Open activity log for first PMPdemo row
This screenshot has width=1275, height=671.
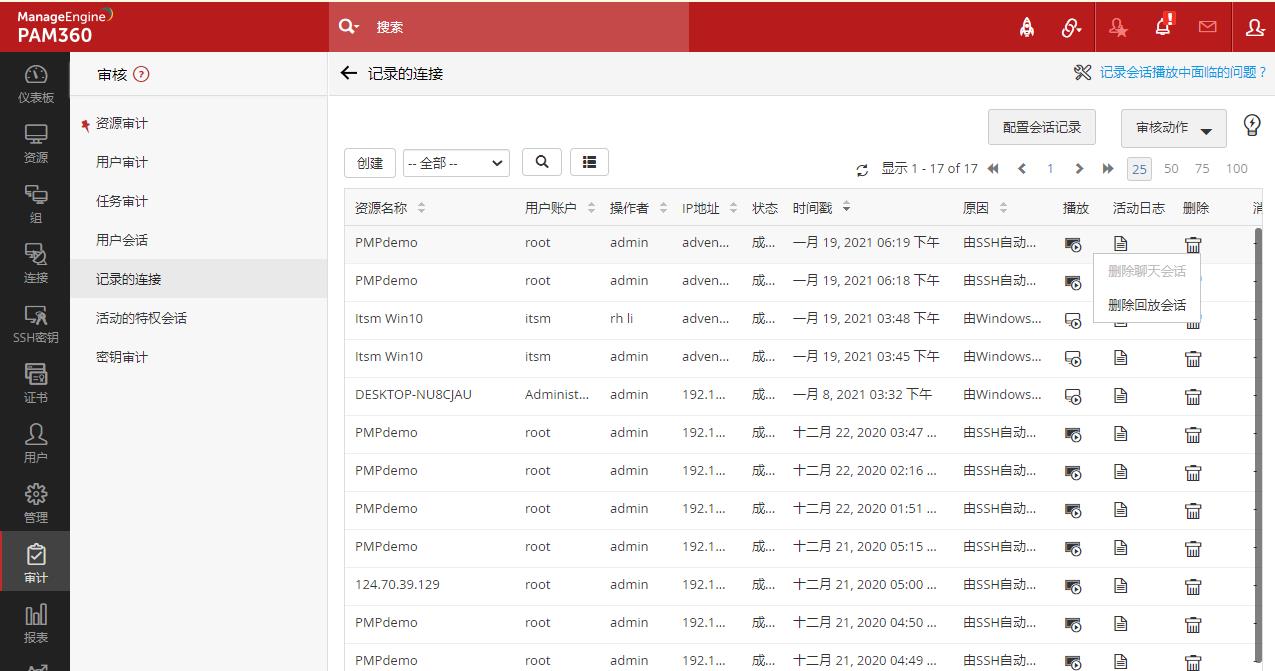(x=1120, y=243)
